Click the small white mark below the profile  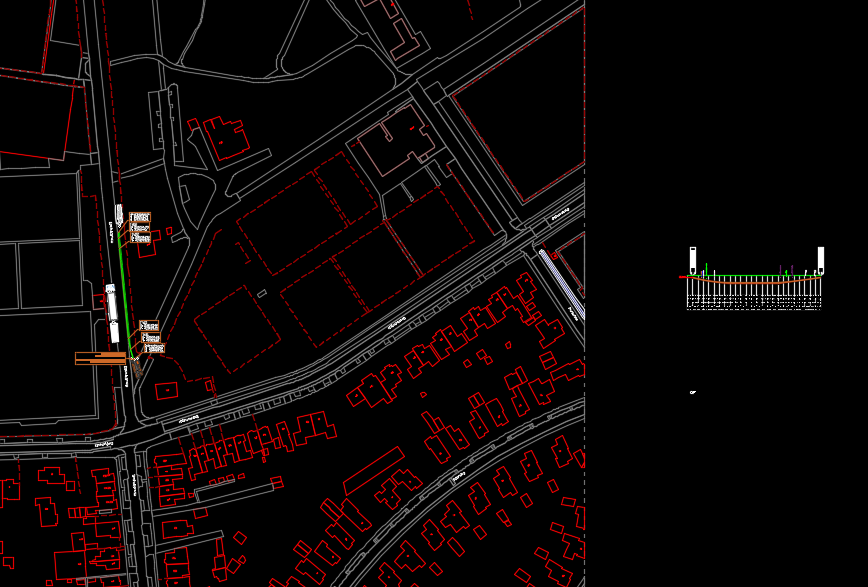[693, 393]
